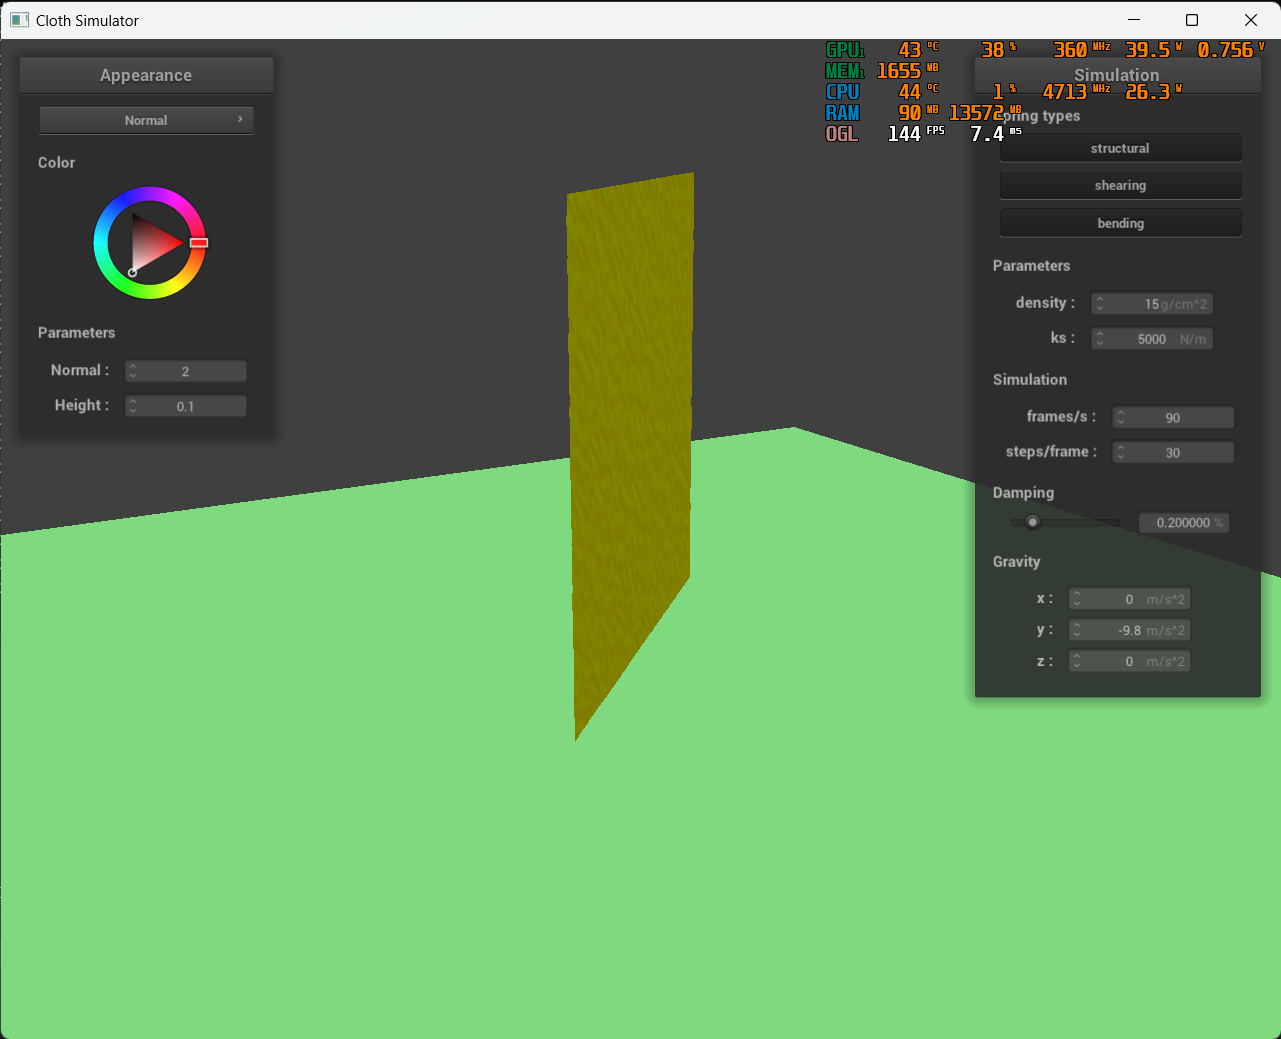
Task: Toggle the shearing spring type
Action: tap(1120, 185)
